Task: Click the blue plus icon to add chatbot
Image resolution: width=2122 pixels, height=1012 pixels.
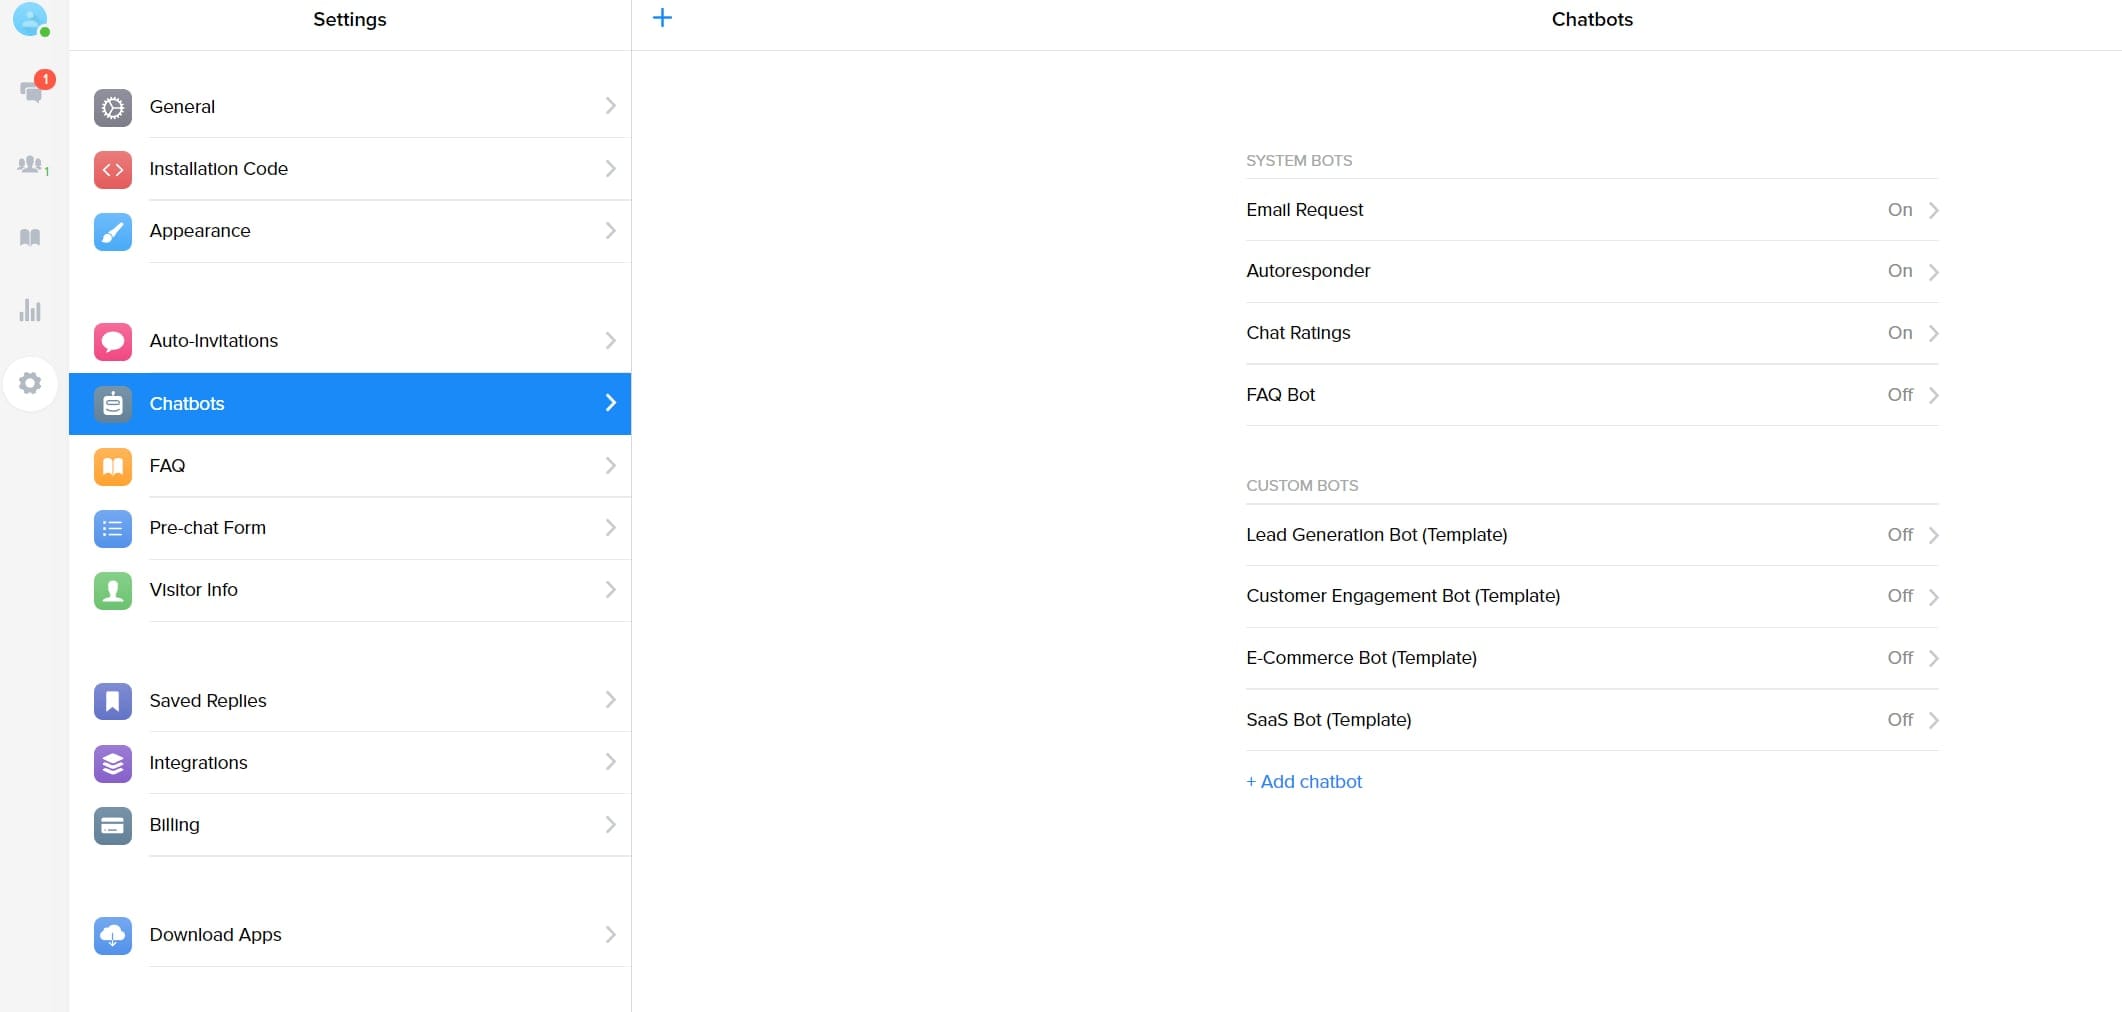Action: tap(662, 18)
